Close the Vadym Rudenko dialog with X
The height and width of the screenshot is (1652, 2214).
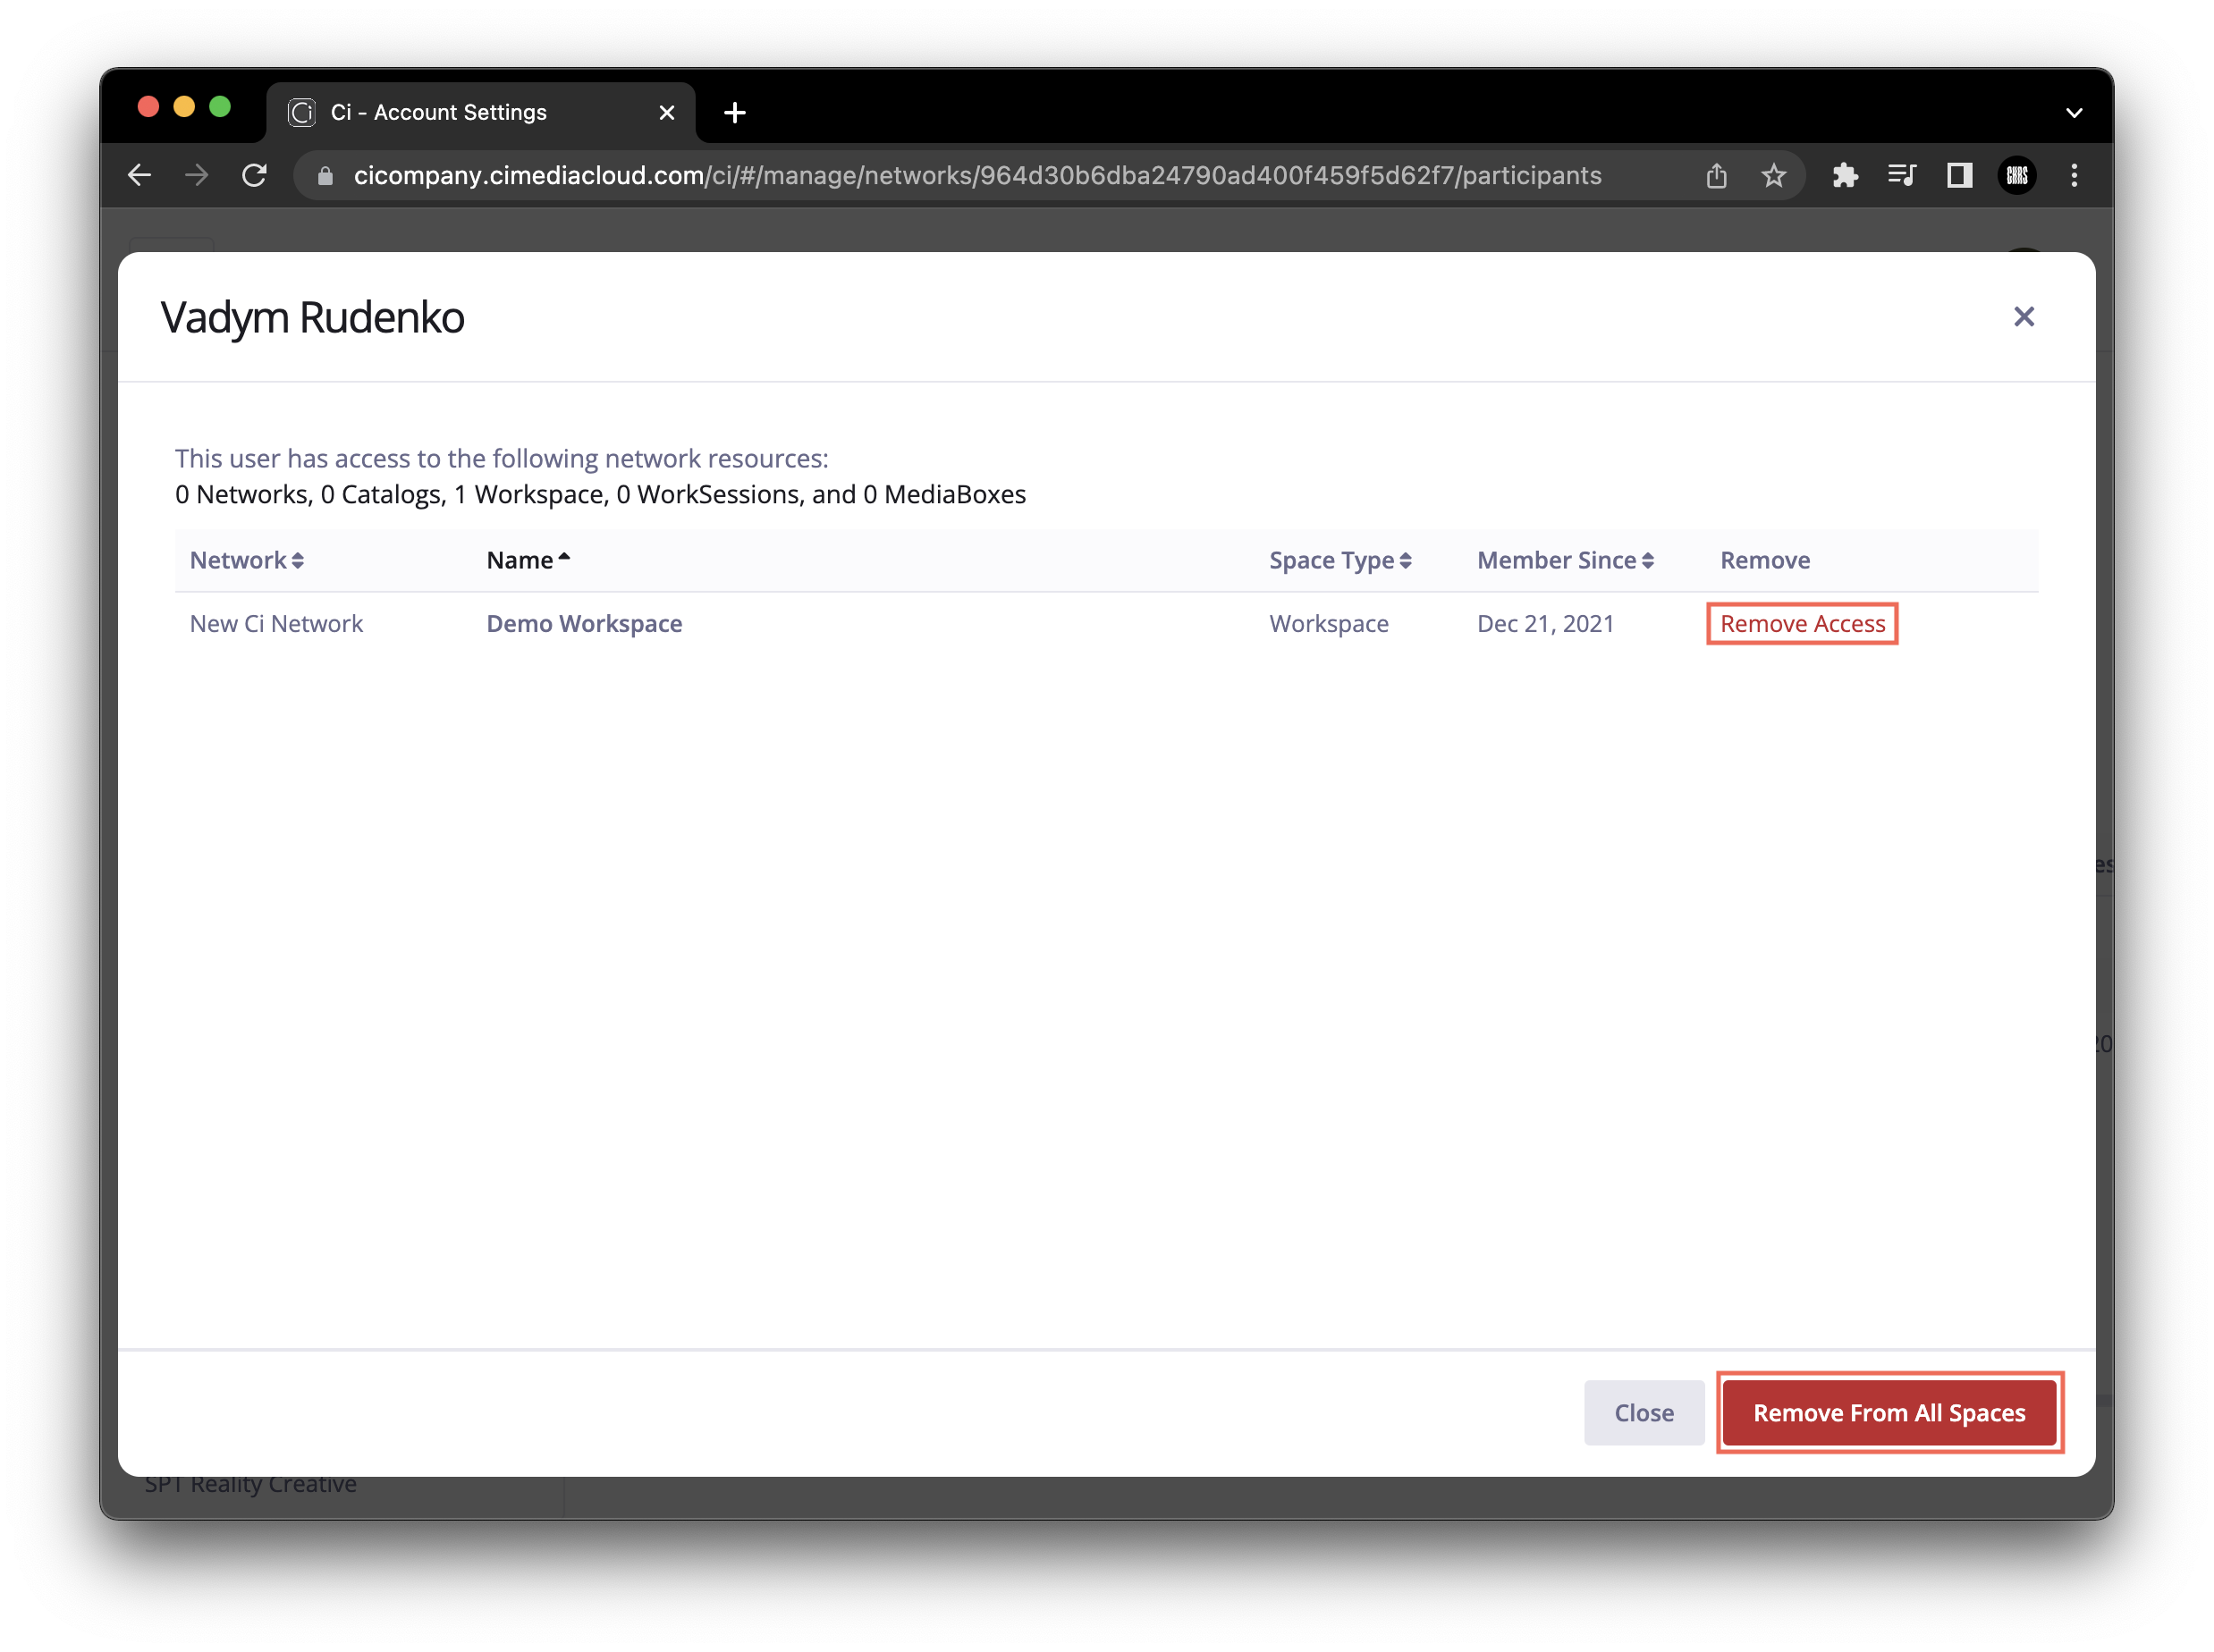point(2023,317)
